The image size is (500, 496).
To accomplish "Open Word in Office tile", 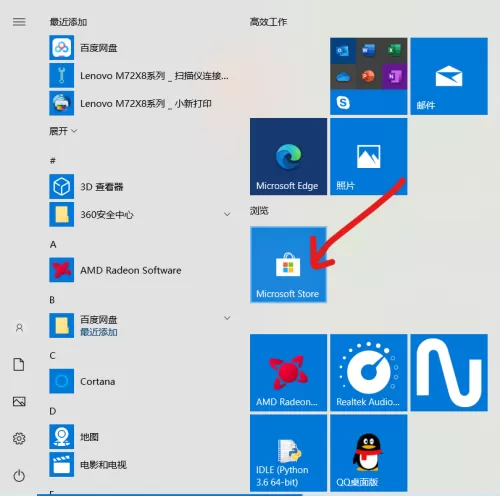I will click(x=369, y=51).
